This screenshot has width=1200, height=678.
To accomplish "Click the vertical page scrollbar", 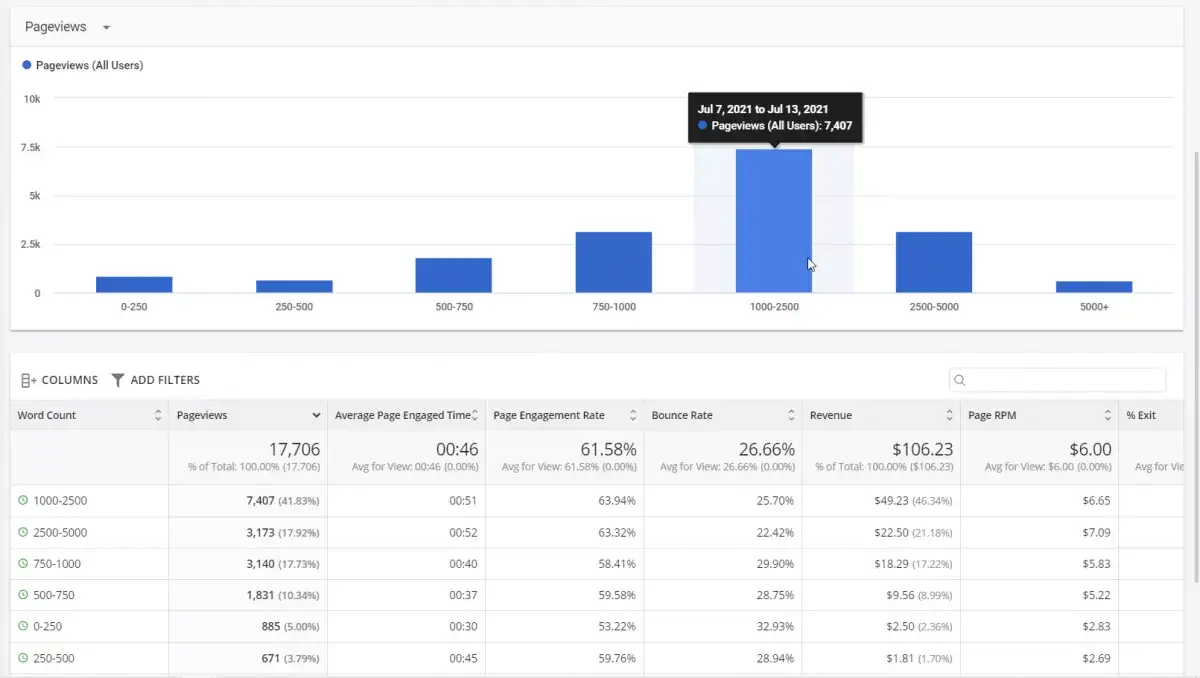I will [1195, 367].
